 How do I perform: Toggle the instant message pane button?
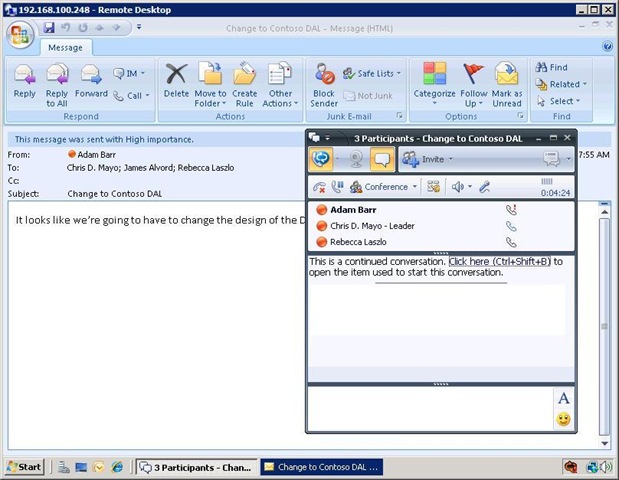(382, 159)
